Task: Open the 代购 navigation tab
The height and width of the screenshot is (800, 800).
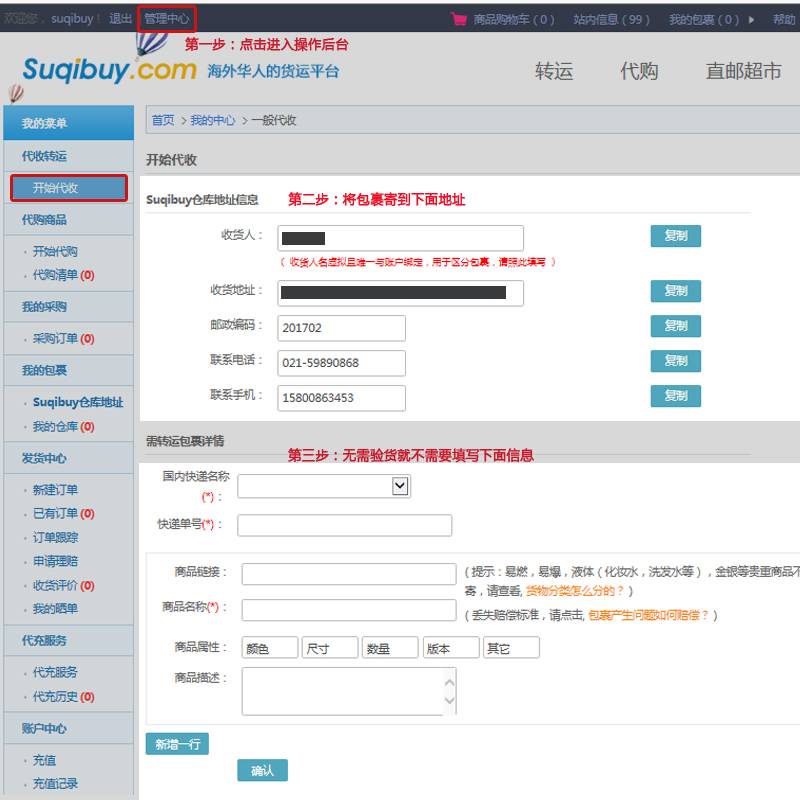Action: pos(639,71)
